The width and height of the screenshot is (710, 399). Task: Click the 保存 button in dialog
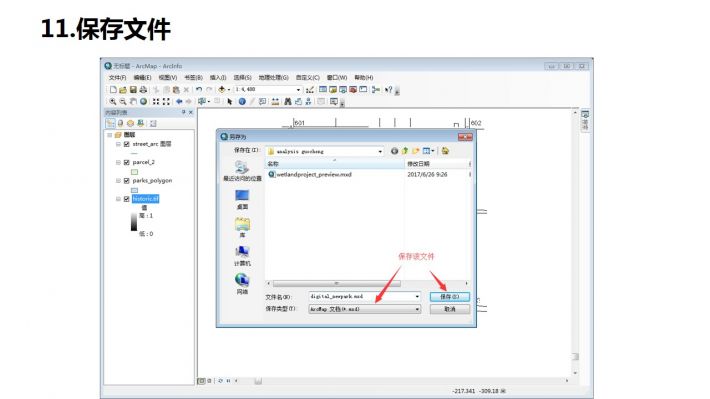click(x=449, y=297)
